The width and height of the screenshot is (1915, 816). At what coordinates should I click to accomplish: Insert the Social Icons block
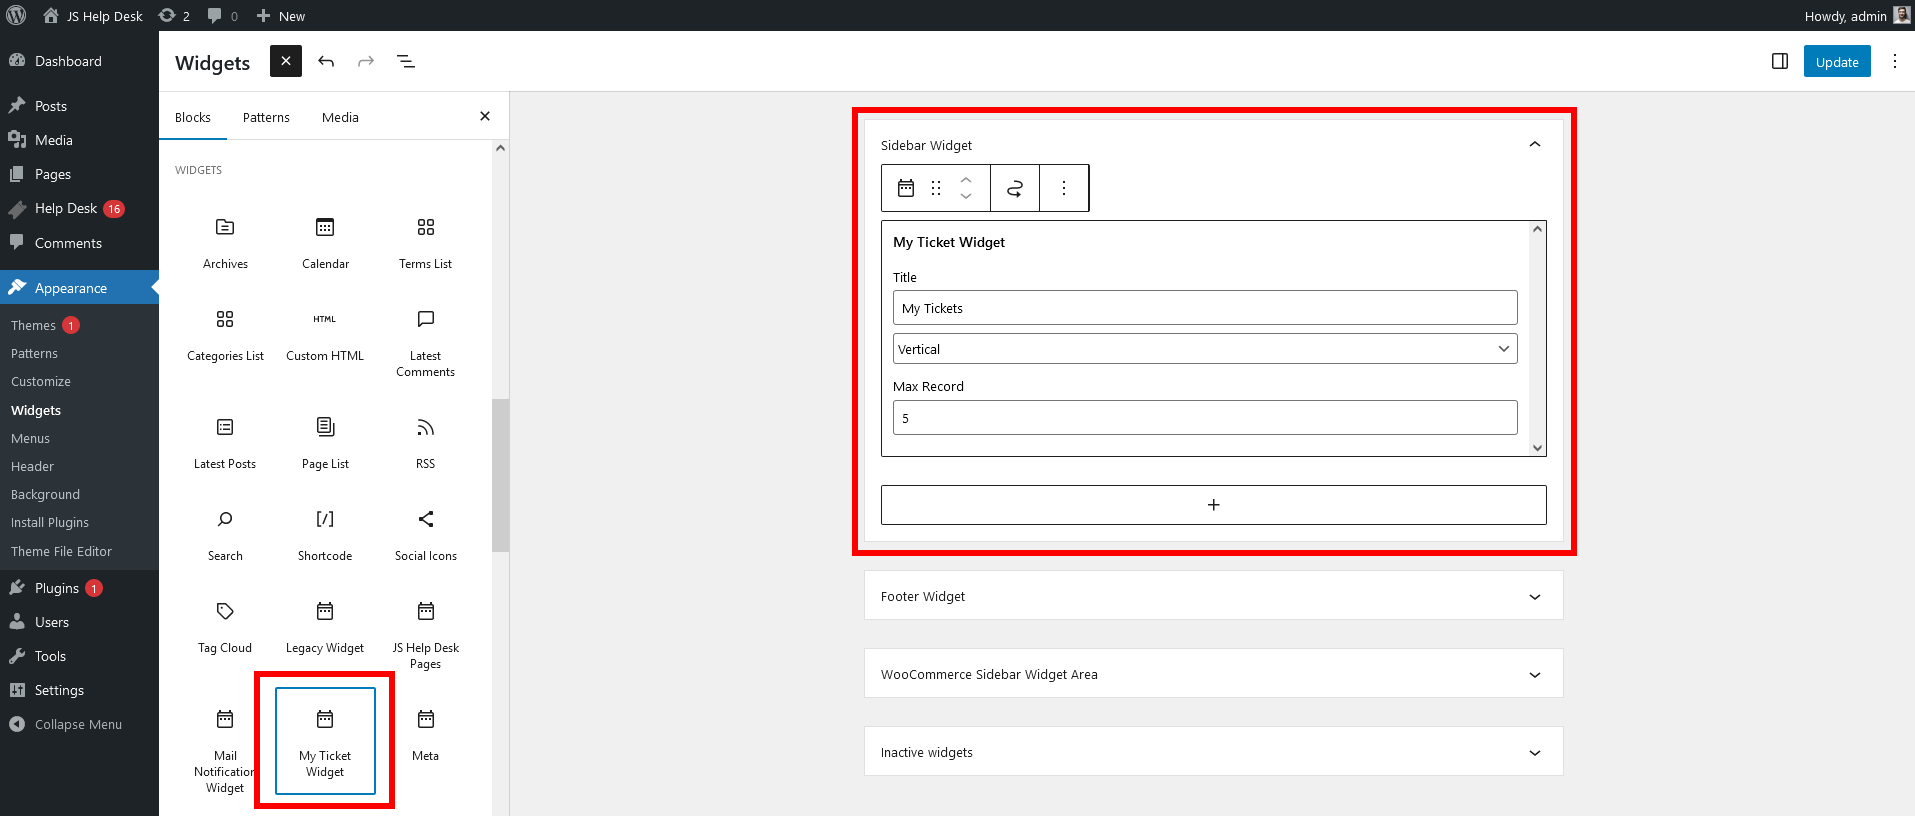click(x=425, y=534)
